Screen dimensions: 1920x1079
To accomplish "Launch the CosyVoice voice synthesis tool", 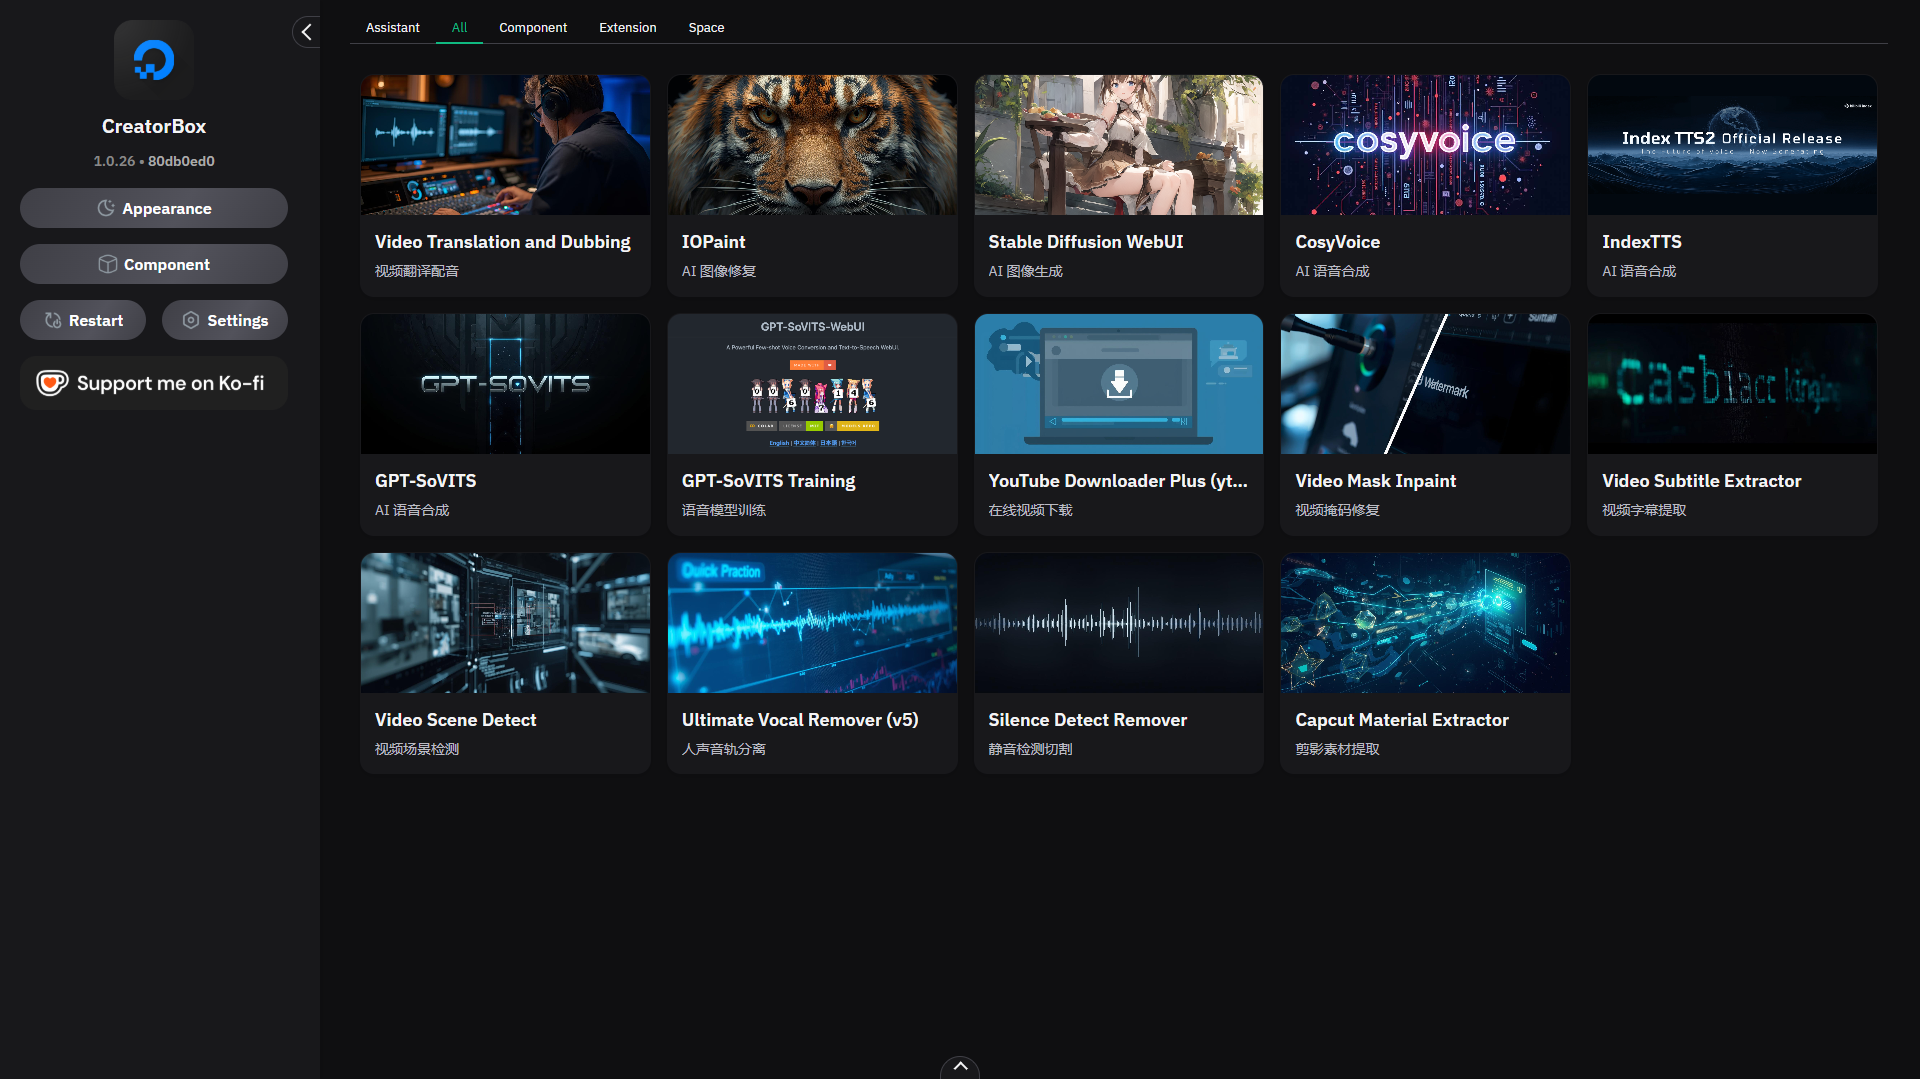I will coord(1424,185).
